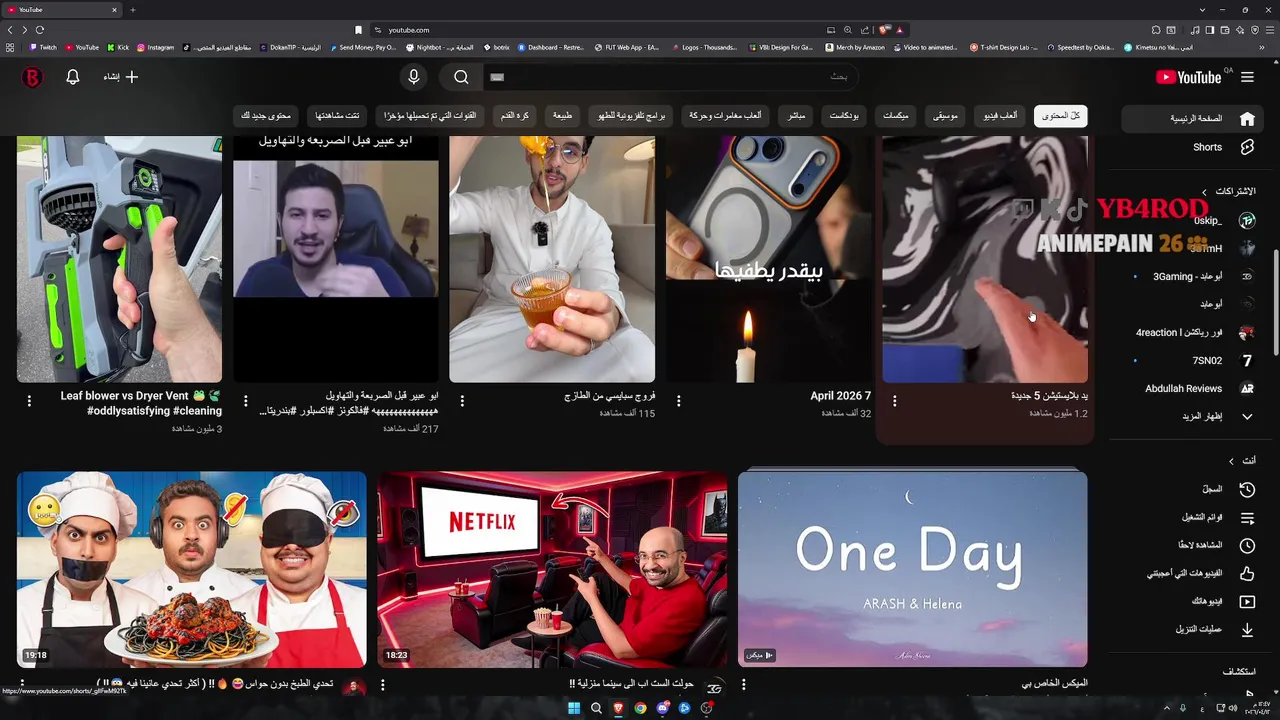
Task: Open the One Day ARASH & Helena mix
Action: 912,568
